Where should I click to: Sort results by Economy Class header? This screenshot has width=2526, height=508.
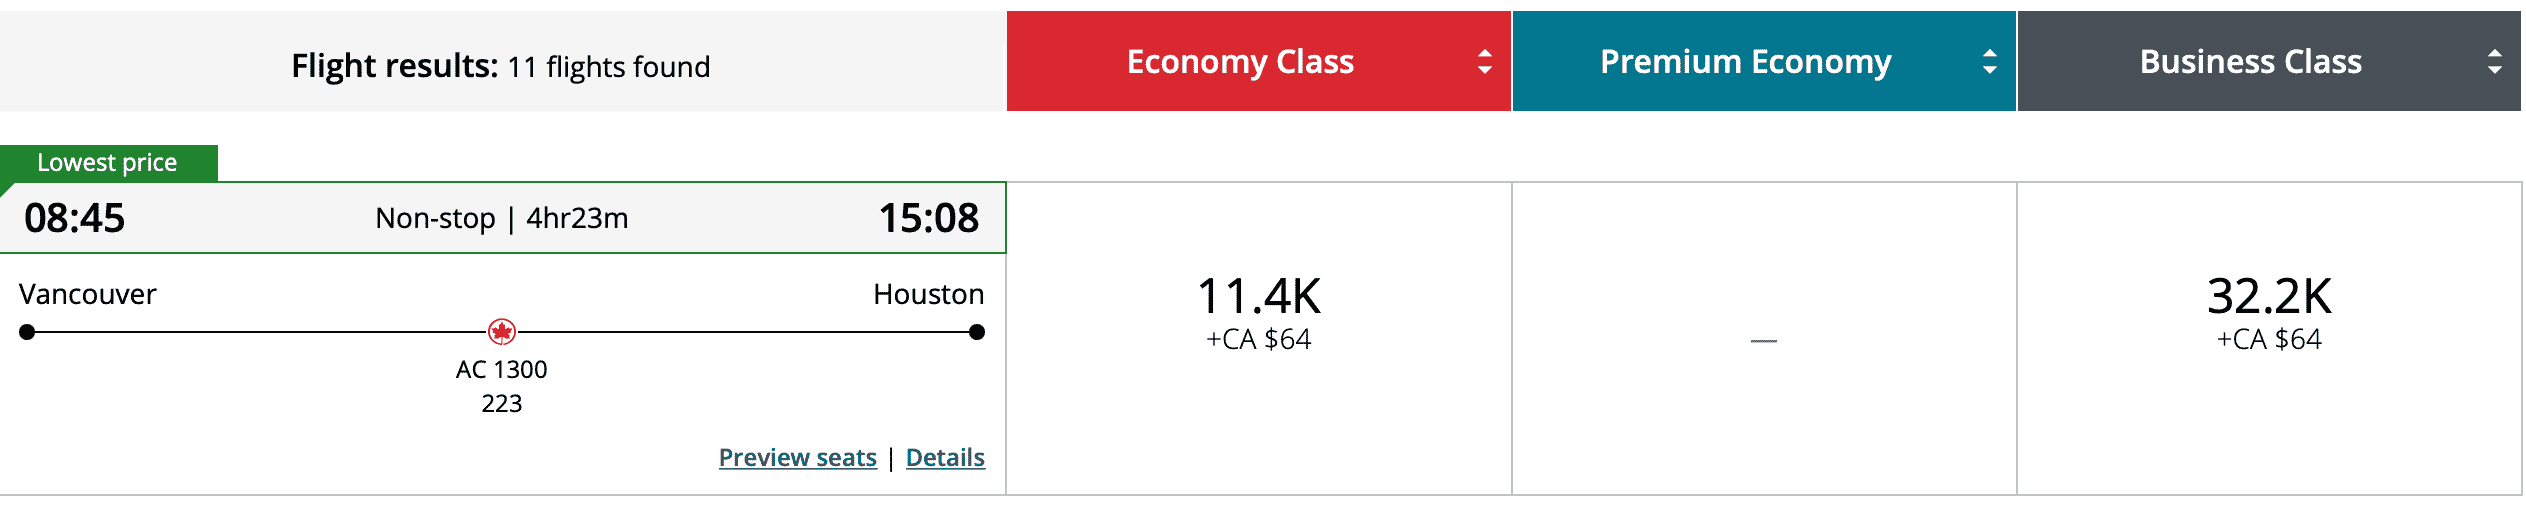point(1240,62)
